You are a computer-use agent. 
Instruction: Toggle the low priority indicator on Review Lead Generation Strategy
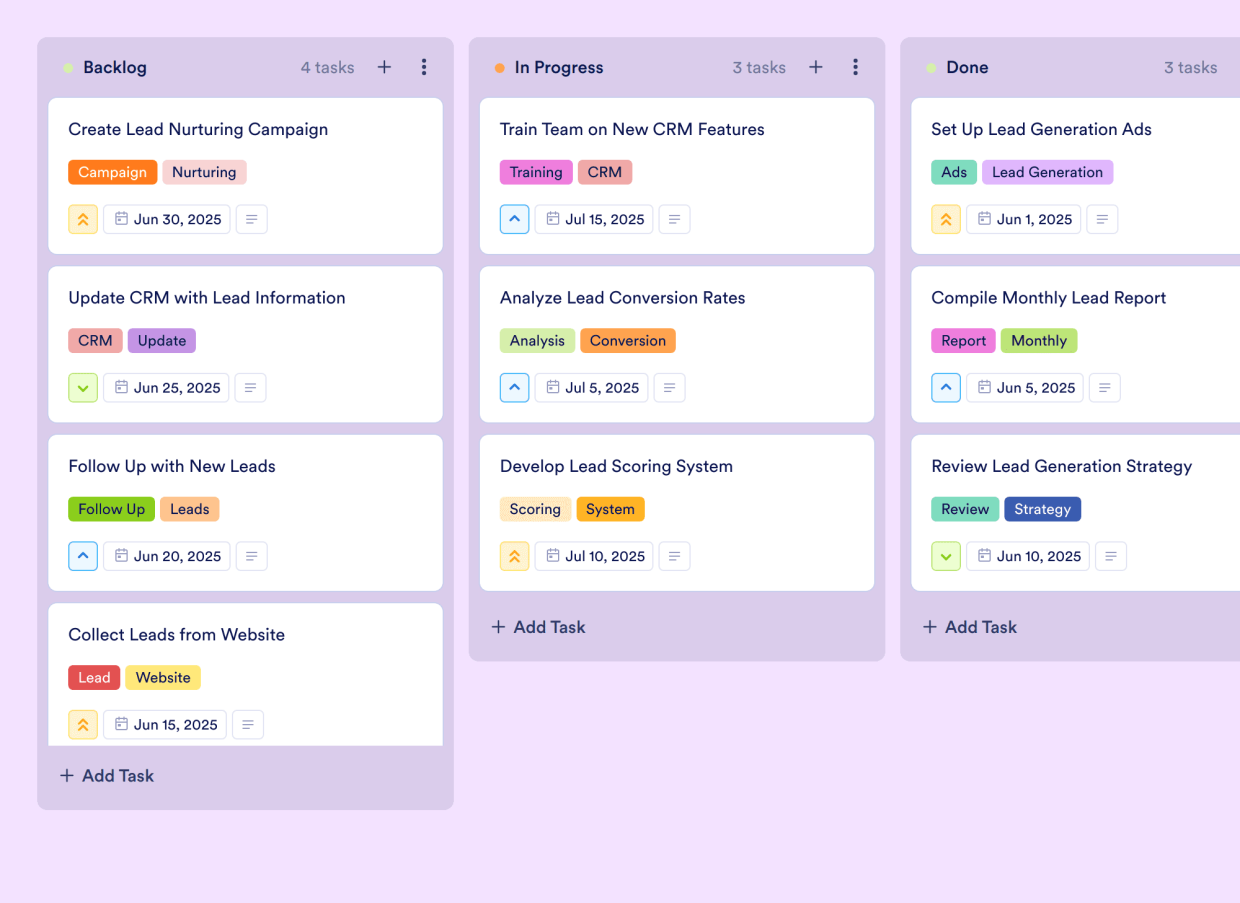click(946, 556)
